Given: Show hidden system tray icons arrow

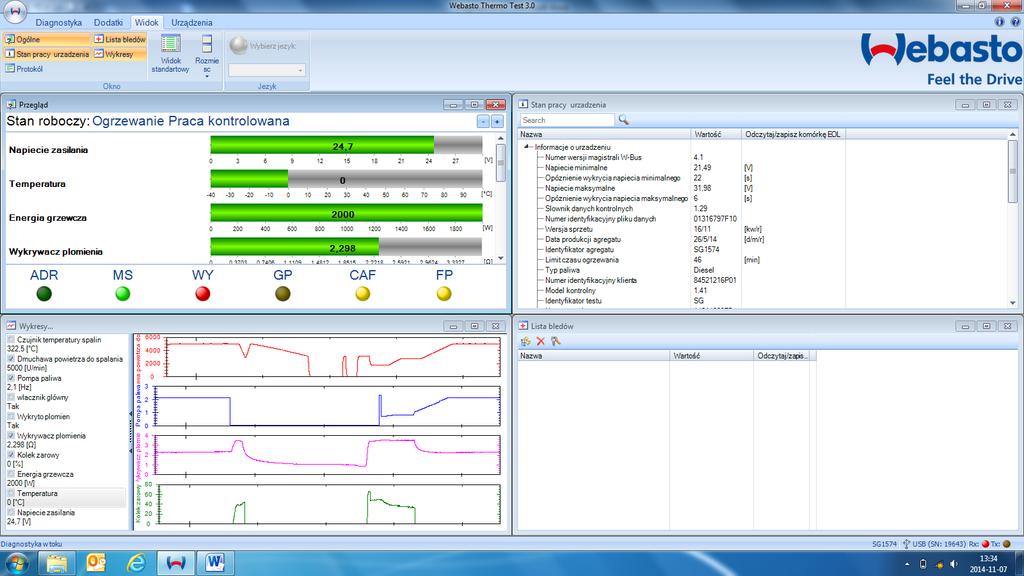Looking at the screenshot, I should [906, 564].
